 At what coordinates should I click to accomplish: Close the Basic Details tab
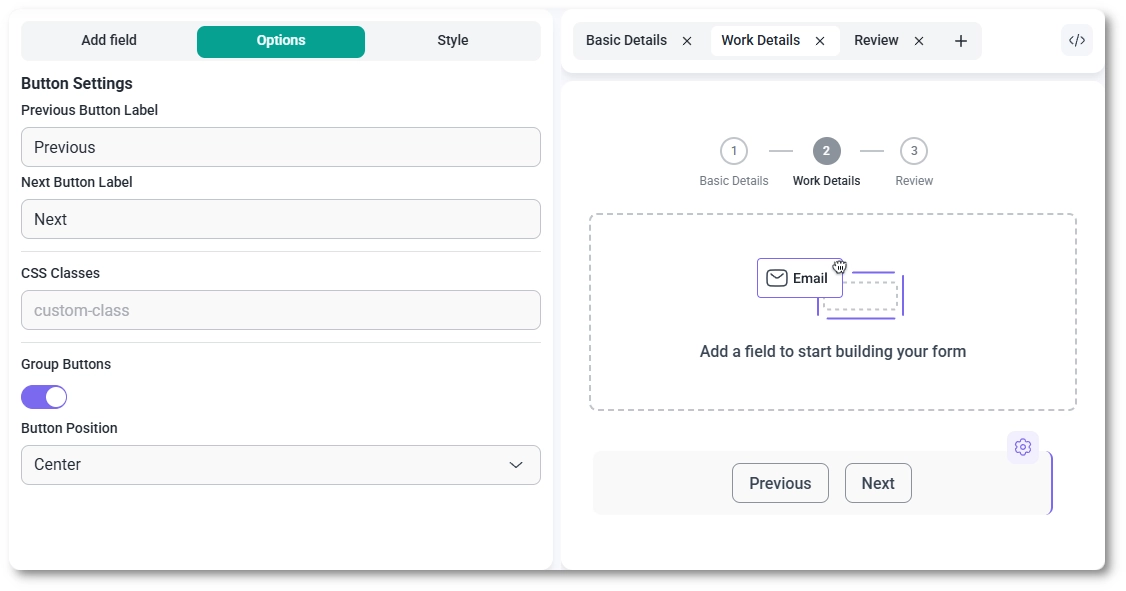pyautogui.click(x=687, y=41)
